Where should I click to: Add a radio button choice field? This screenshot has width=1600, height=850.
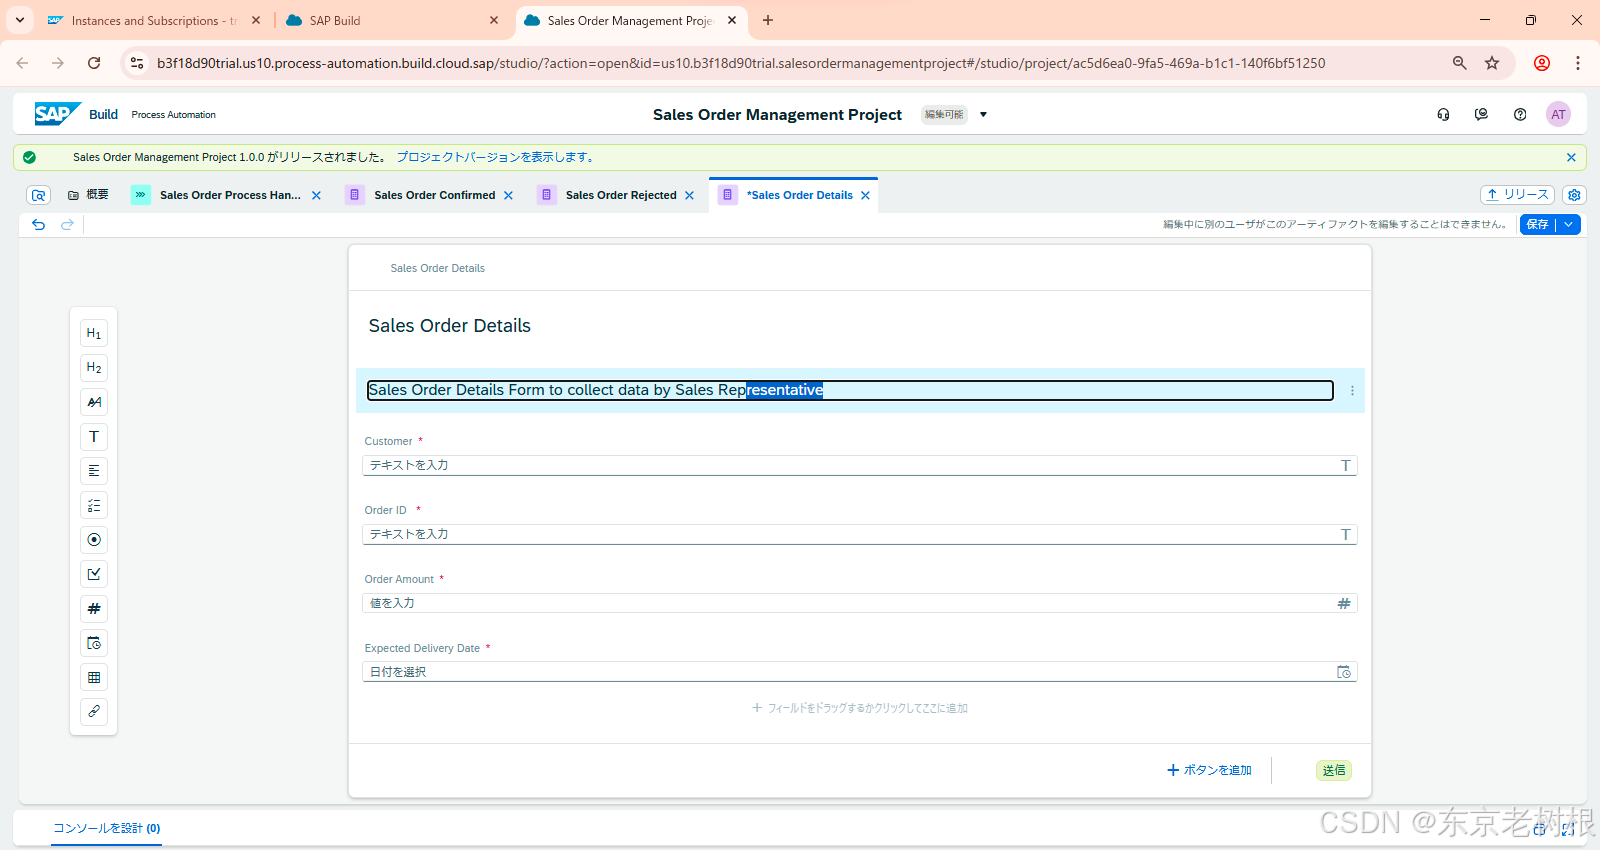pyautogui.click(x=94, y=540)
